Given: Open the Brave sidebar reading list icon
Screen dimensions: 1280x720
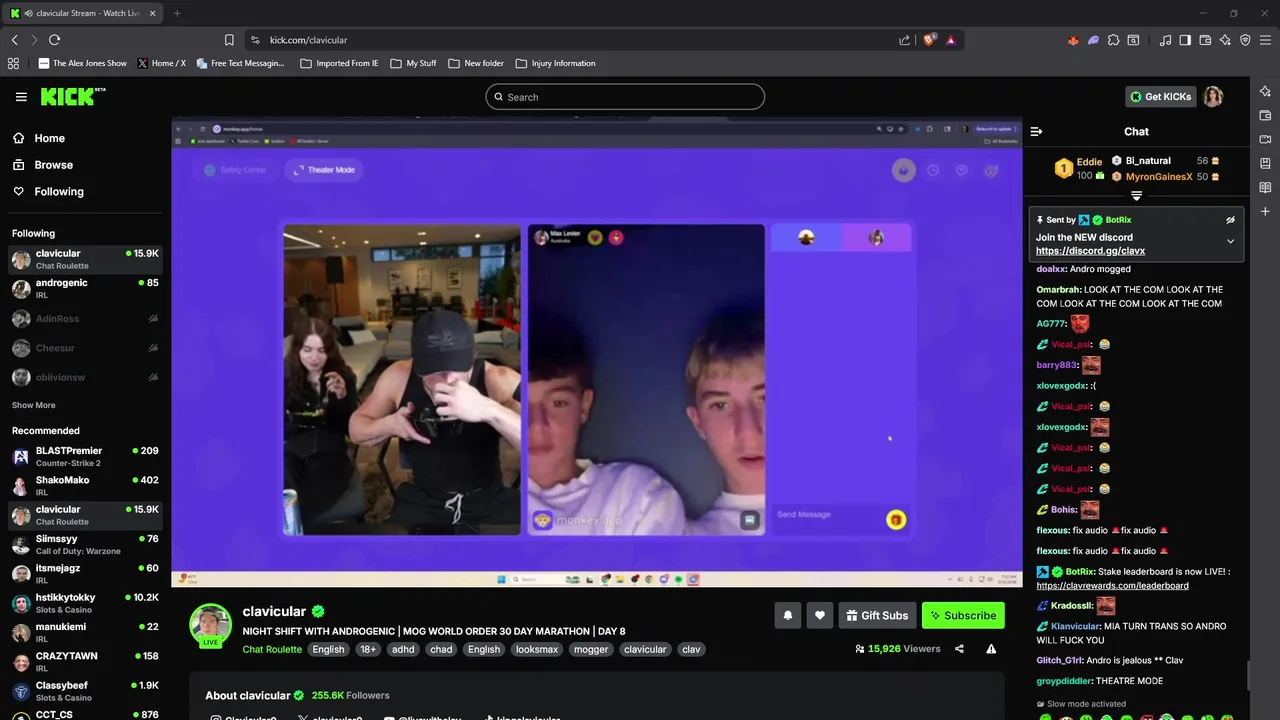Looking at the screenshot, I should coord(1265,187).
